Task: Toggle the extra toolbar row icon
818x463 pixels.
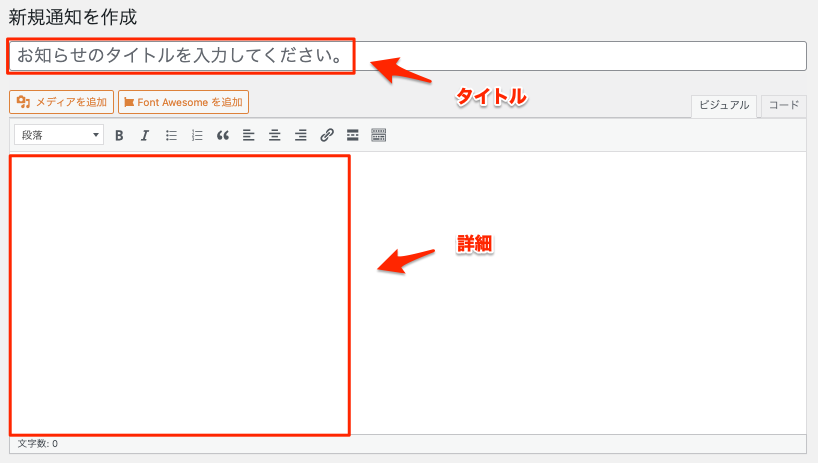Action: [x=379, y=135]
